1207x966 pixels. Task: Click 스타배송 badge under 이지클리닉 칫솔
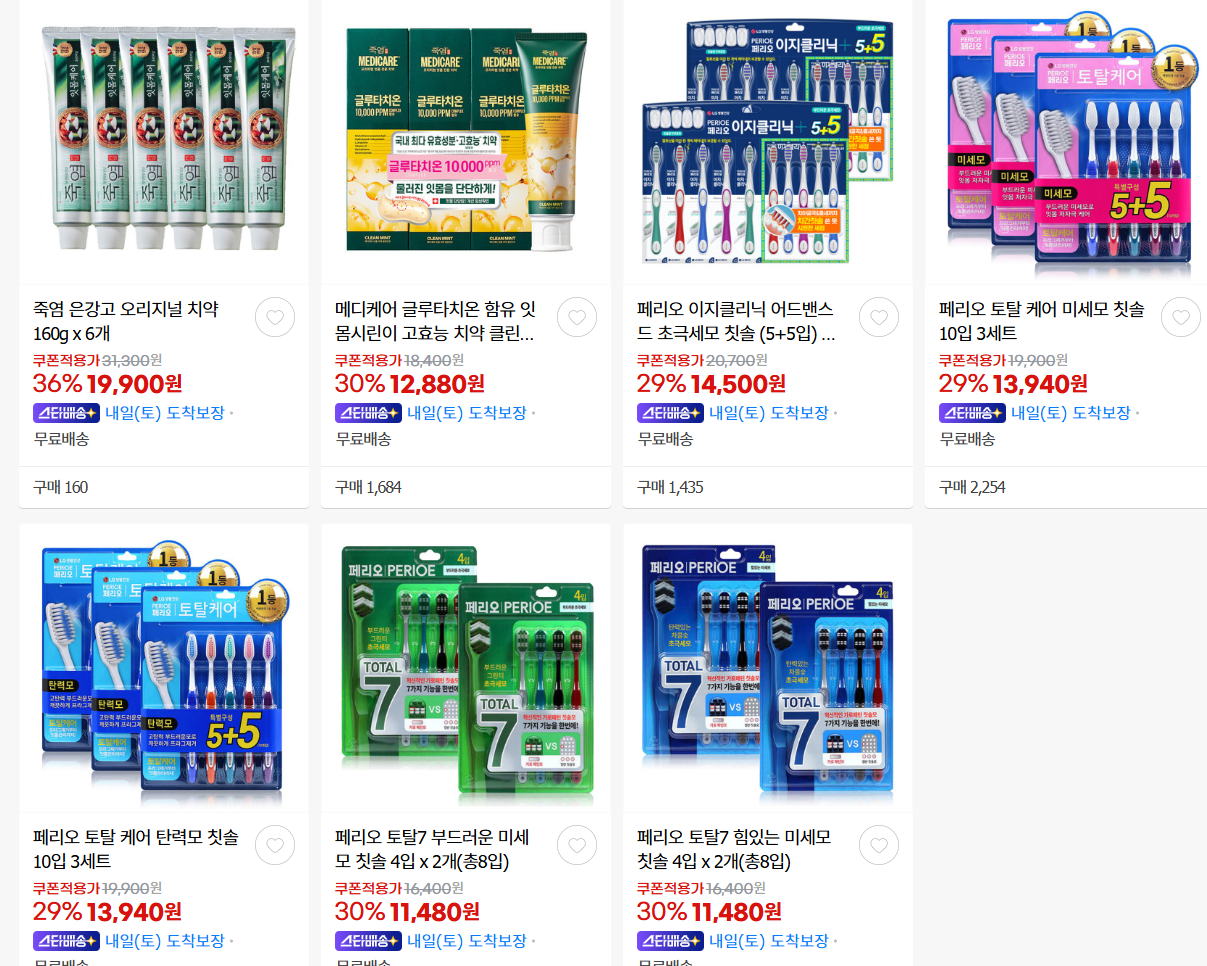tap(670, 413)
